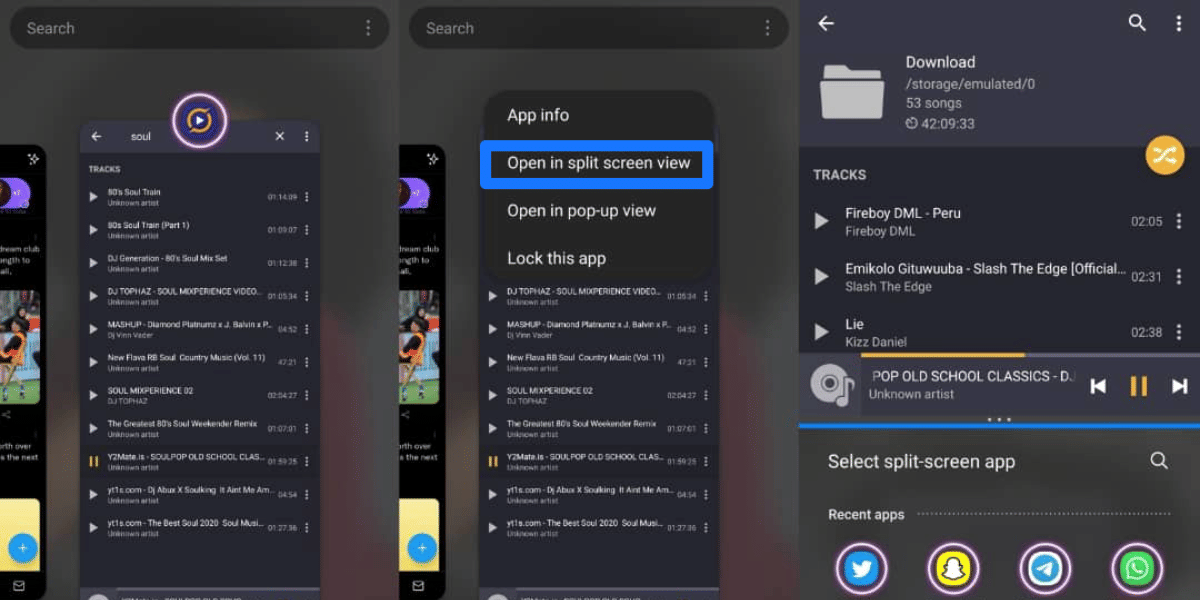Image resolution: width=1200 pixels, height=600 pixels.
Task: Open Twitter from the recent apps row
Action: point(861,567)
